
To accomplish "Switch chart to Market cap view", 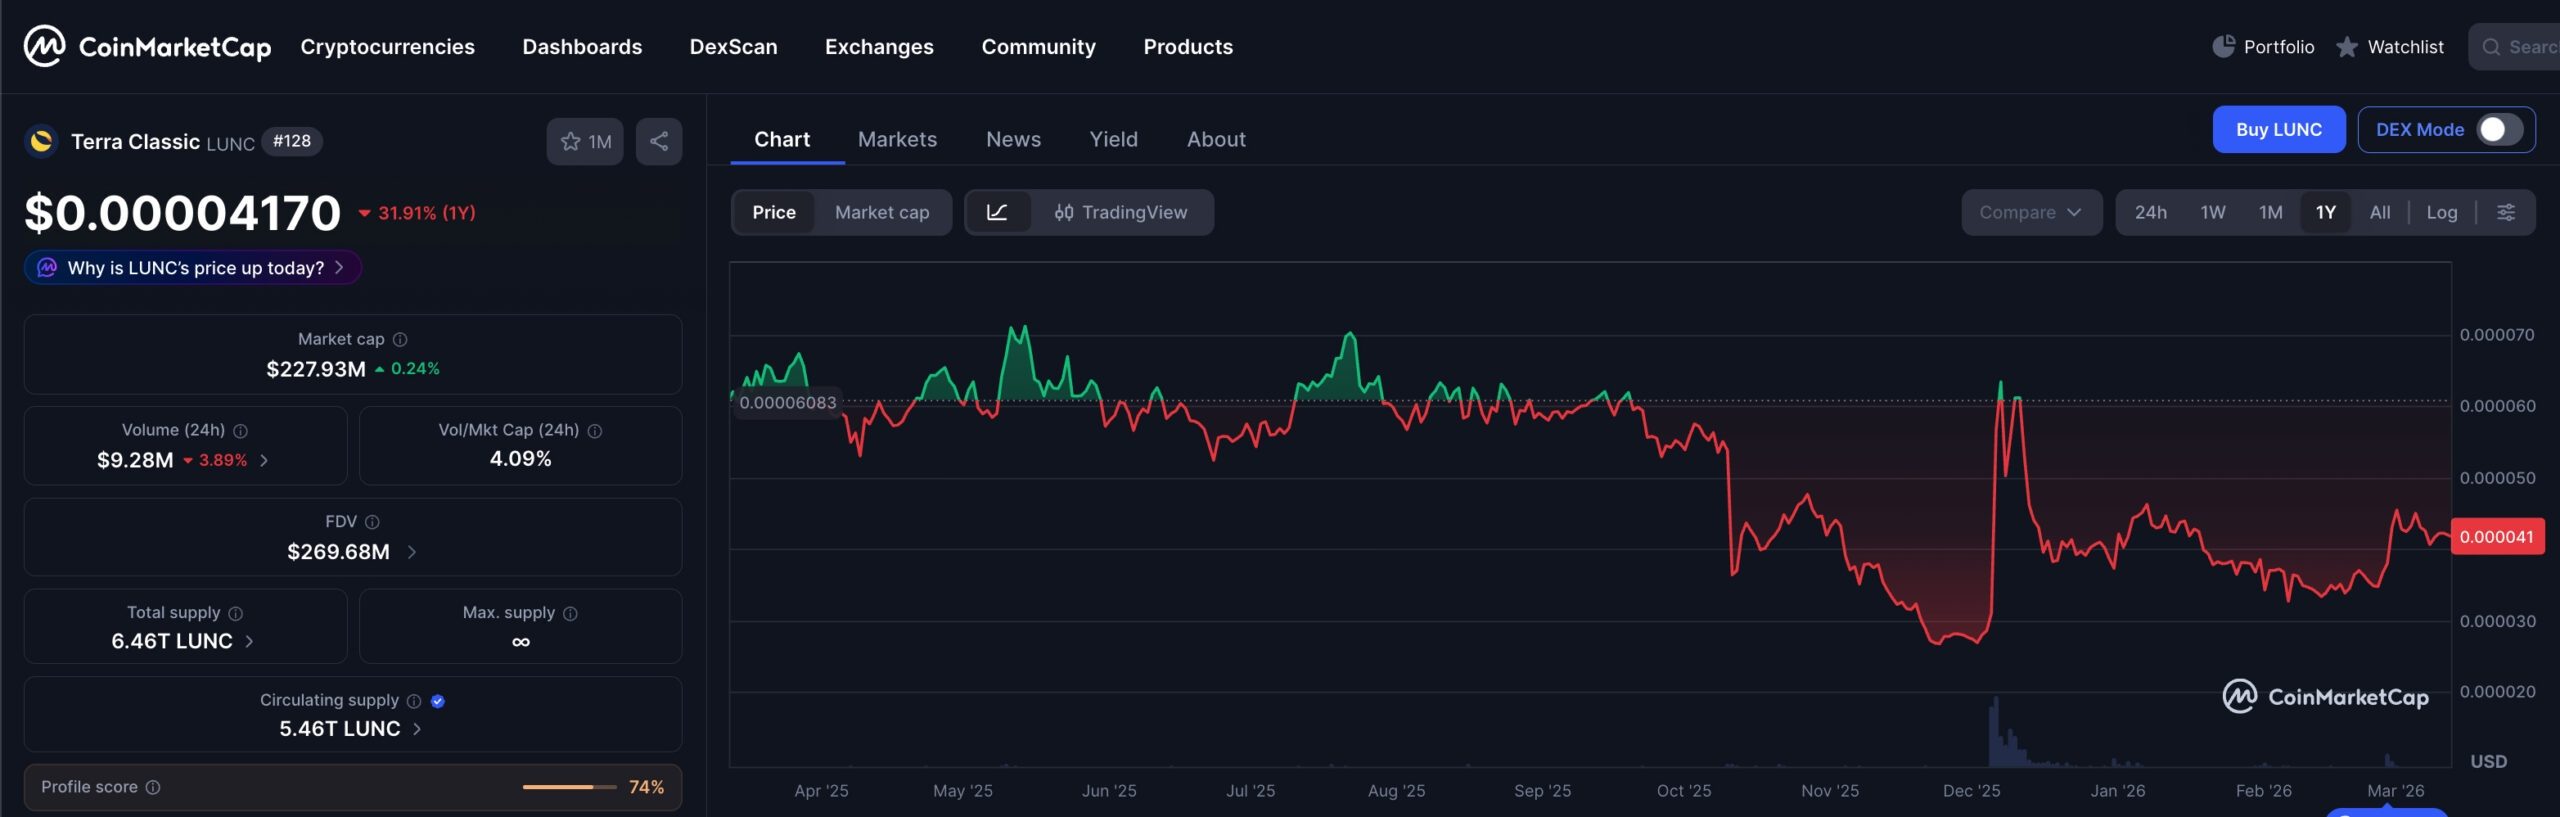I will 882,212.
